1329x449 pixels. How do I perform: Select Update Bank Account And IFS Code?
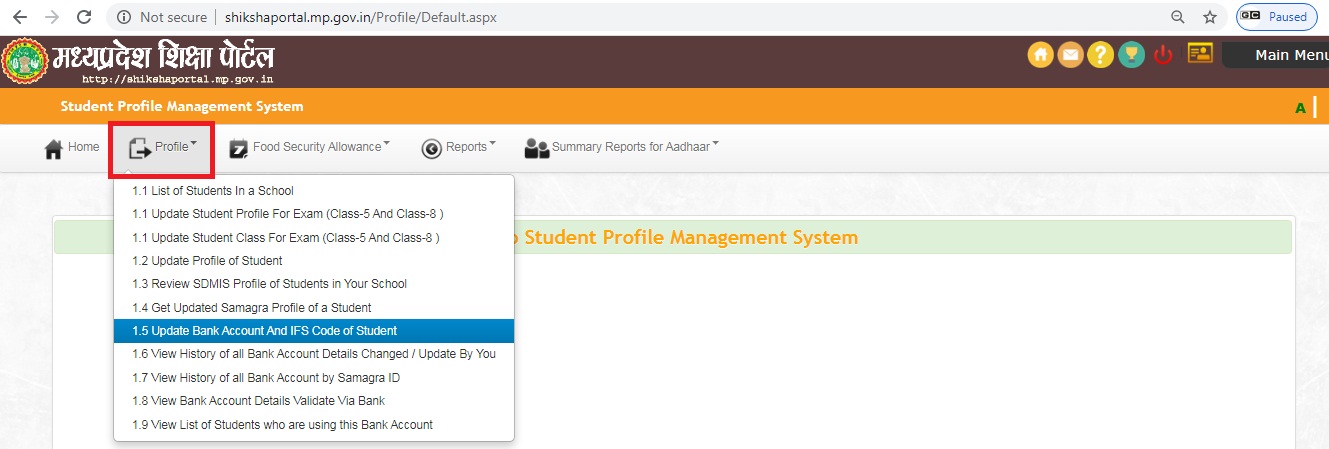click(x=264, y=331)
